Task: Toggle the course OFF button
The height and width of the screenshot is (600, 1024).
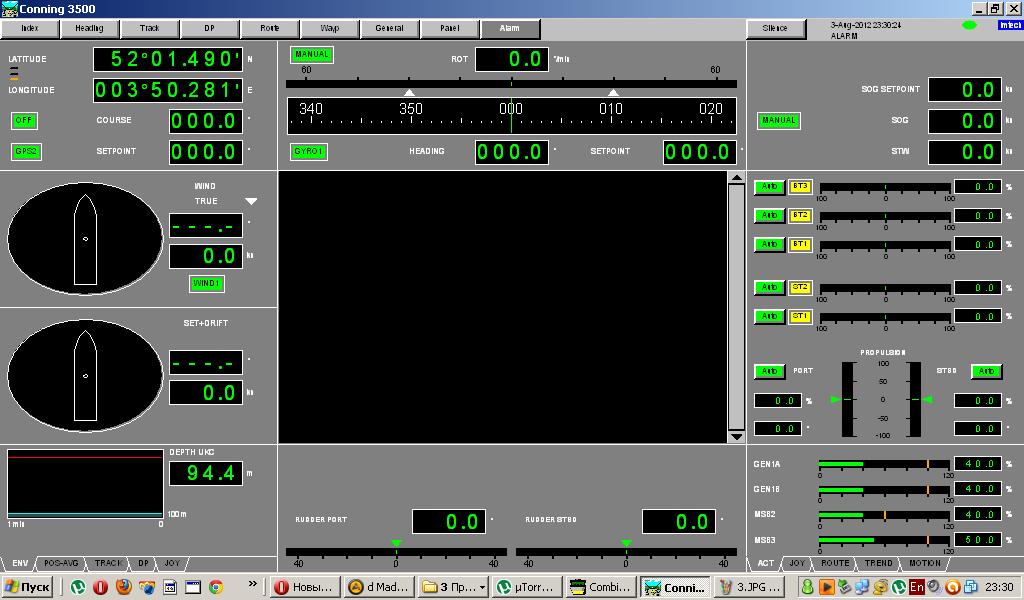Action: 25,121
